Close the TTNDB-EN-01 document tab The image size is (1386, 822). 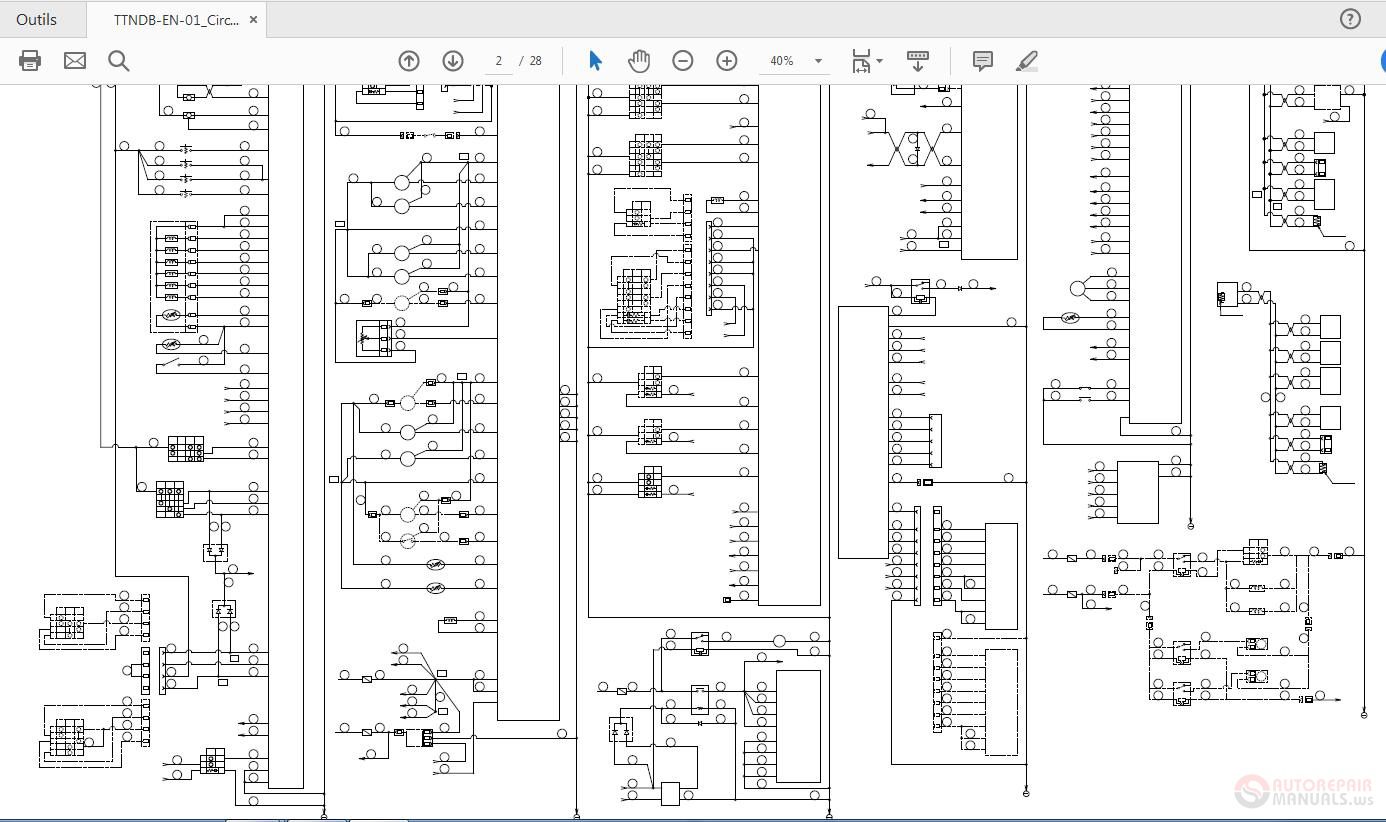tap(253, 19)
